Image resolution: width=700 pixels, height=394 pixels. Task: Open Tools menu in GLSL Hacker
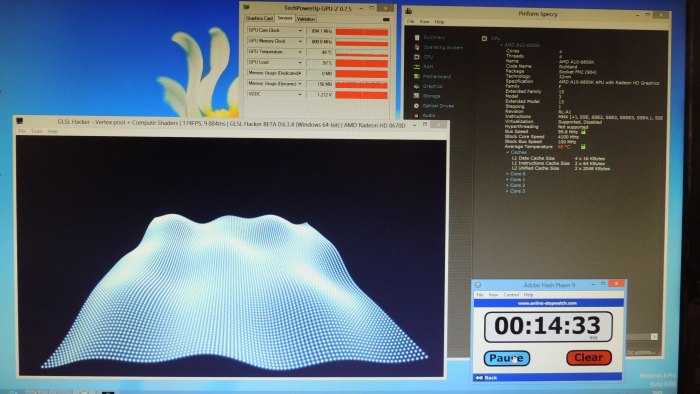(37, 132)
